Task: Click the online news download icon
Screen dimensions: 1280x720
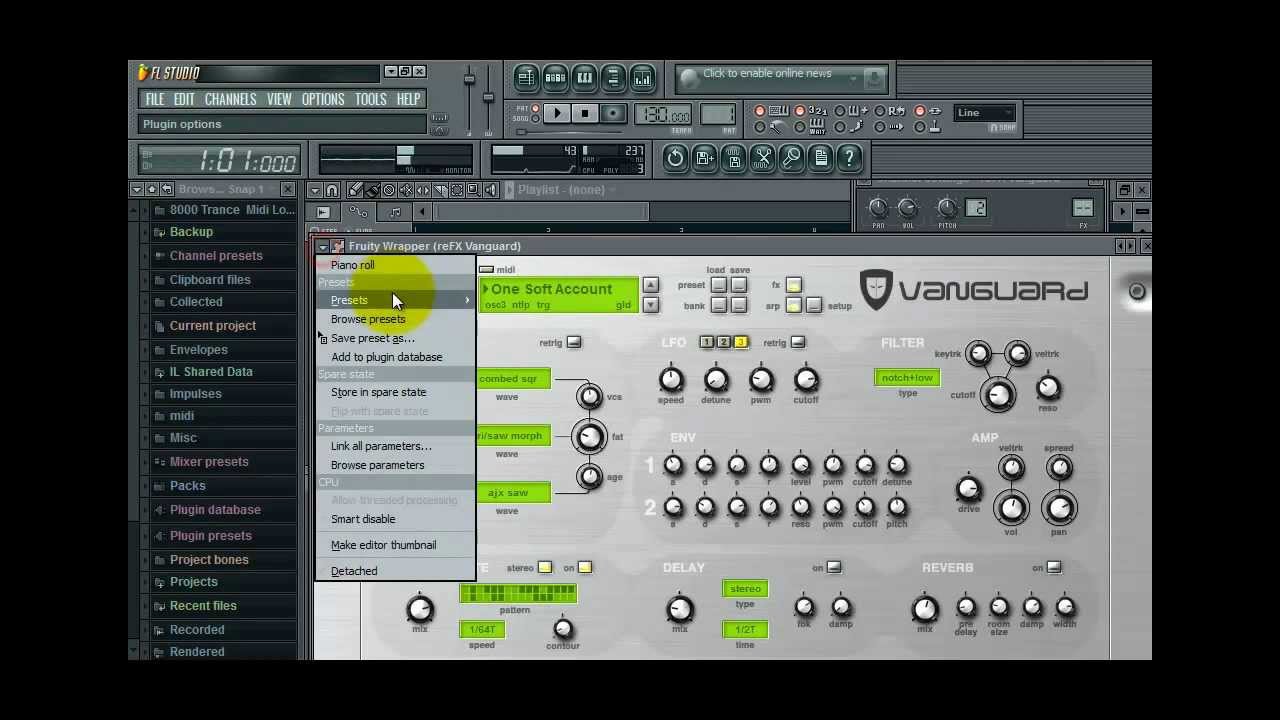Action: (874, 78)
